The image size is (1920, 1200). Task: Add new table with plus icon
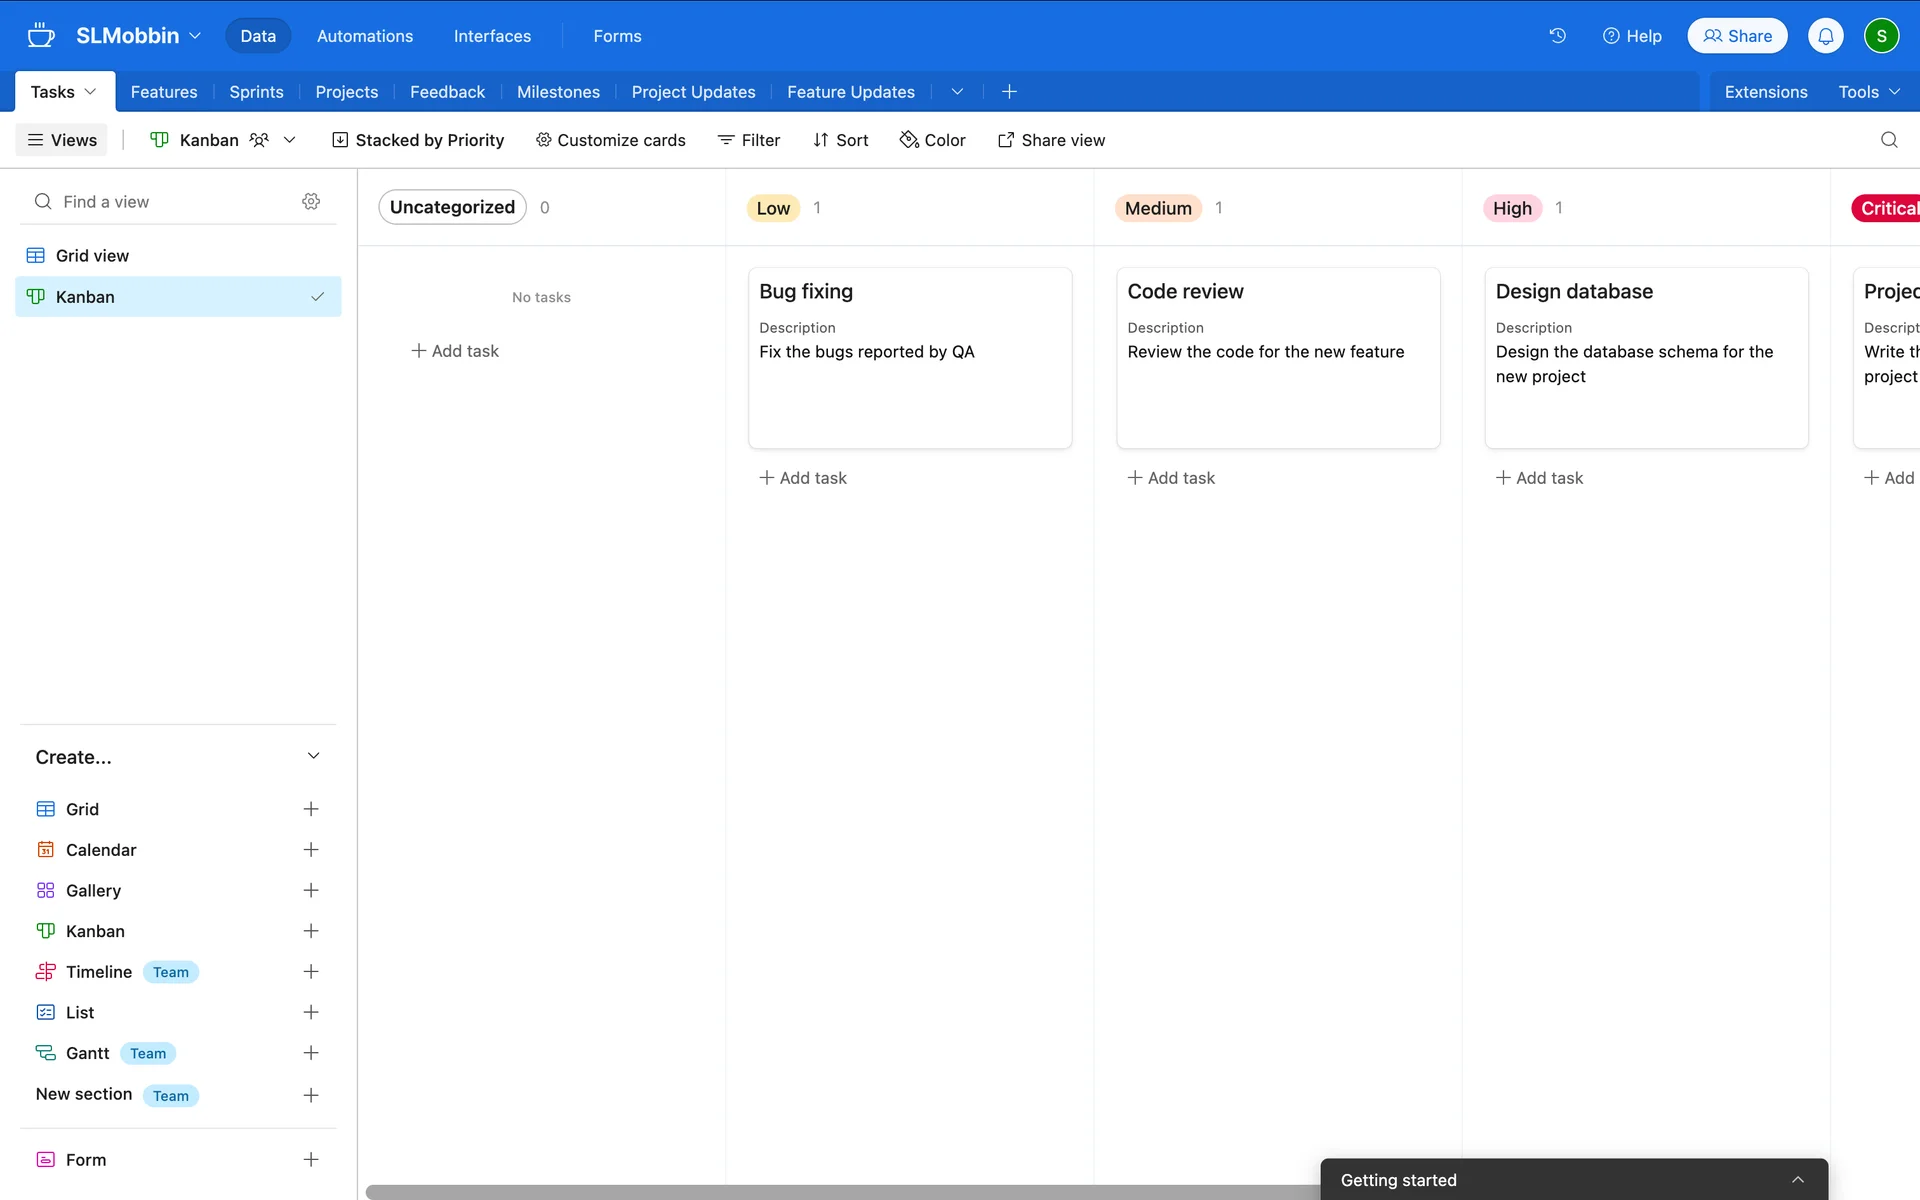pos(1009,92)
